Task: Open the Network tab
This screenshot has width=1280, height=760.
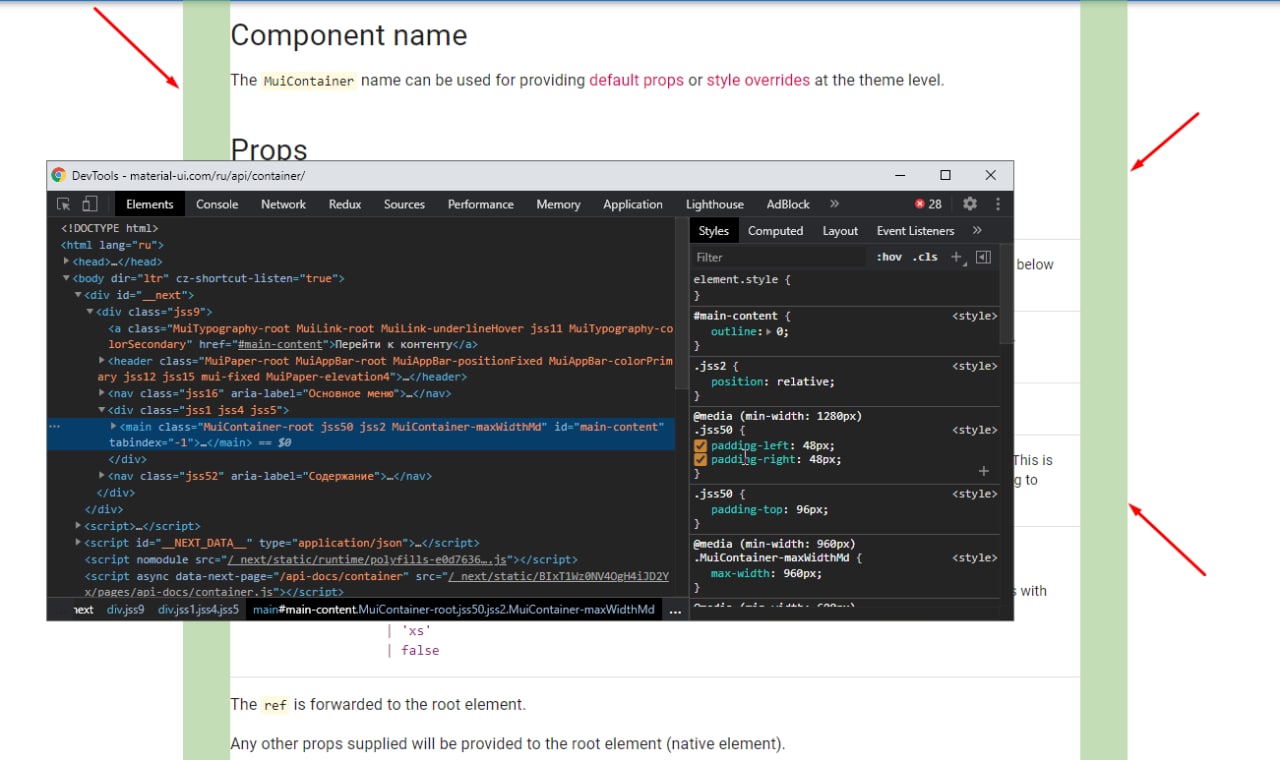Action: 283,204
